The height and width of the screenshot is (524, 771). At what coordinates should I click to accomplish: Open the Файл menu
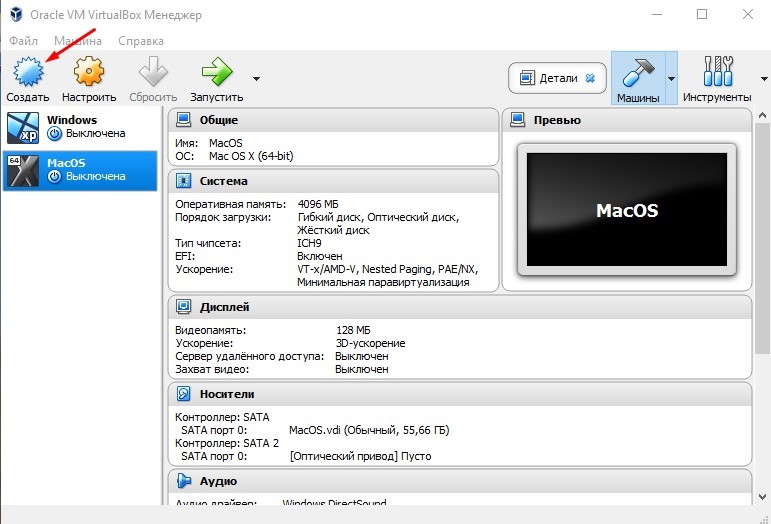(x=23, y=41)
